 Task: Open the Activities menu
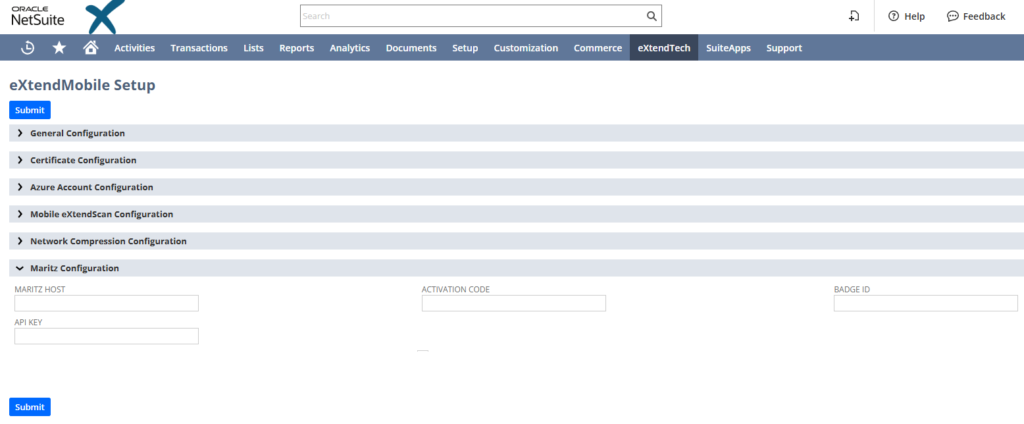tap(135, 48)
